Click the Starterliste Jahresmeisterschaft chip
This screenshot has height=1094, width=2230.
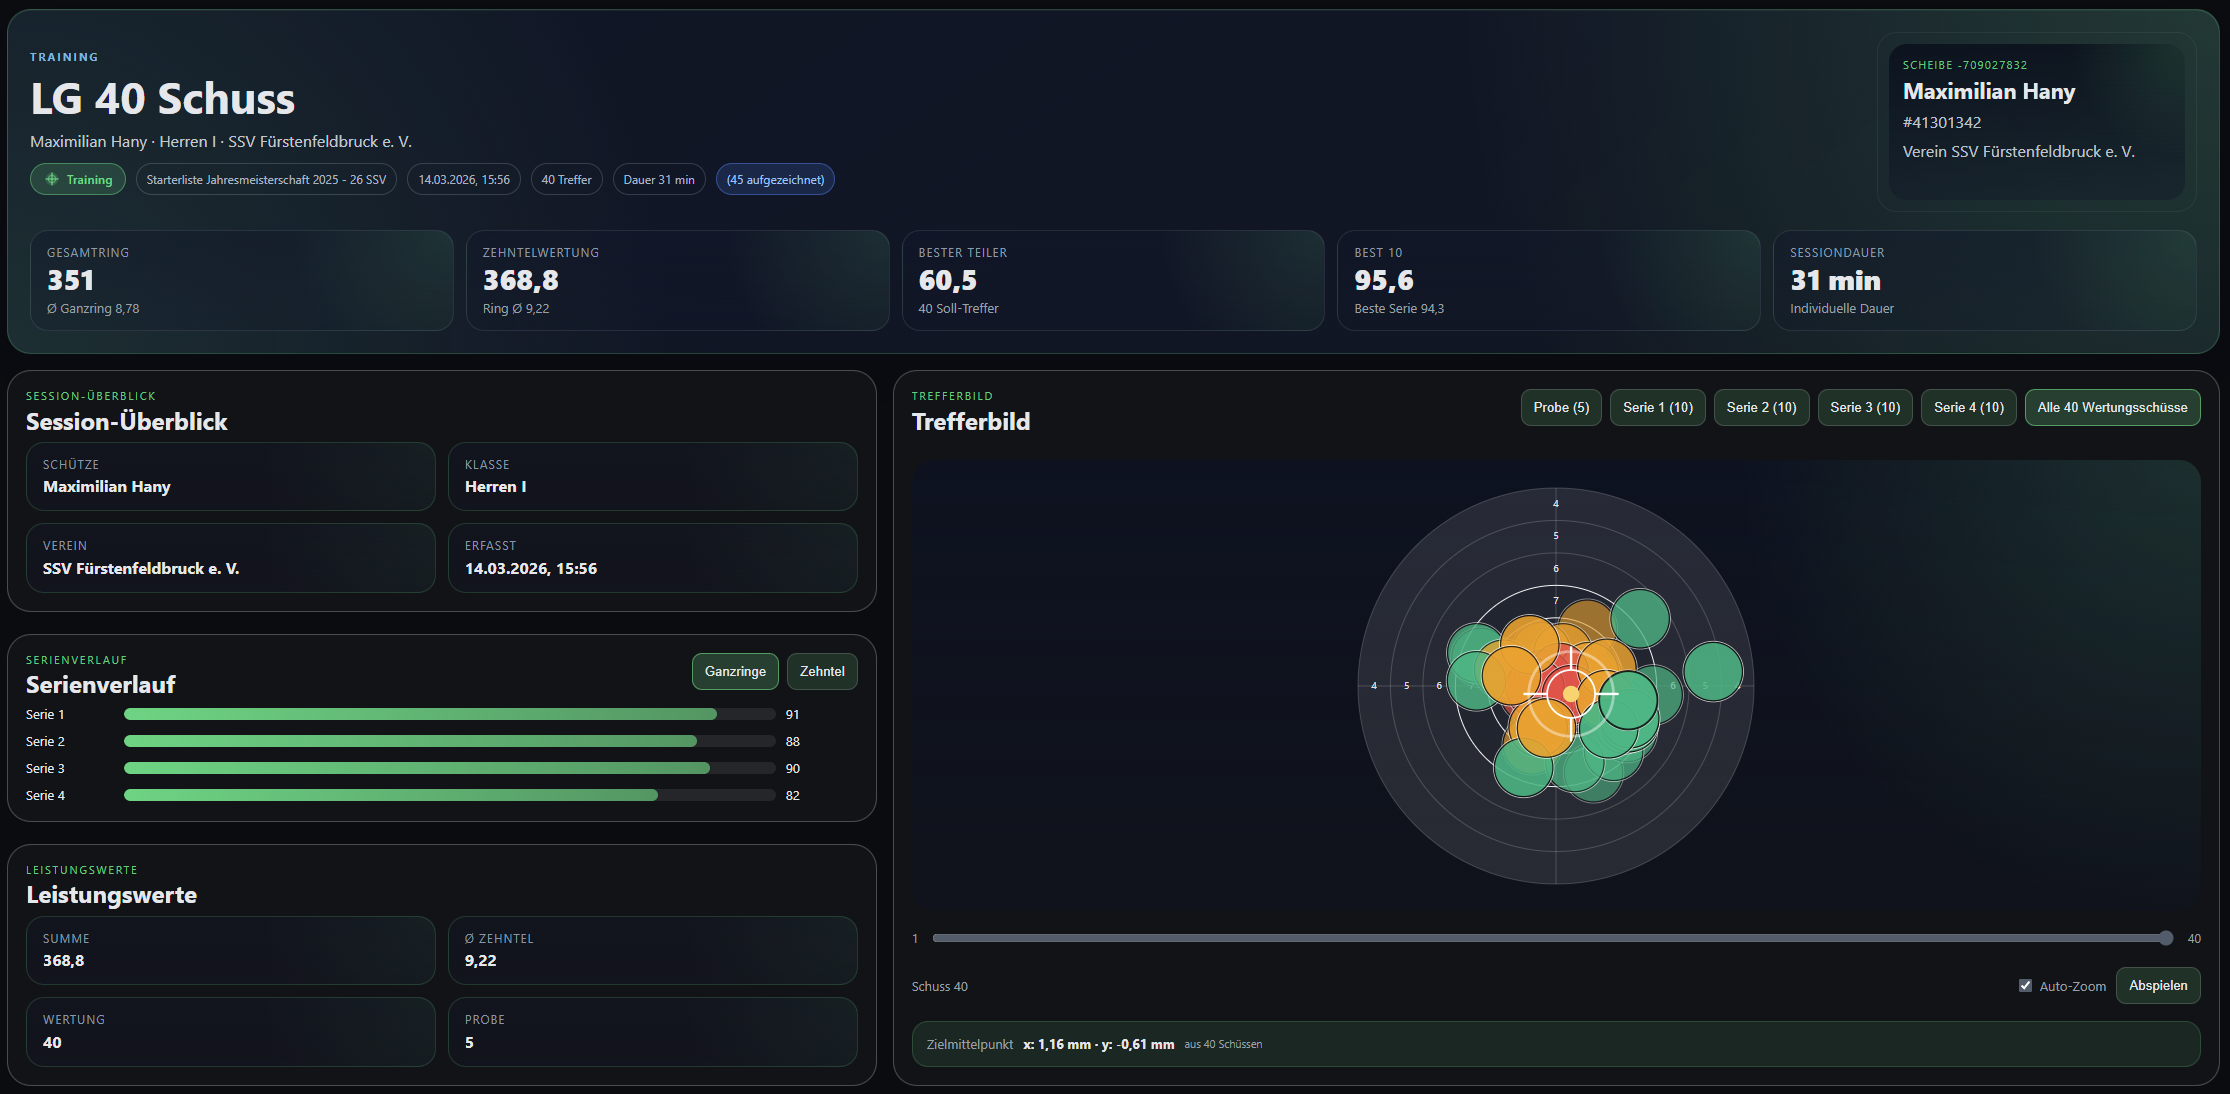click(266, 180)
